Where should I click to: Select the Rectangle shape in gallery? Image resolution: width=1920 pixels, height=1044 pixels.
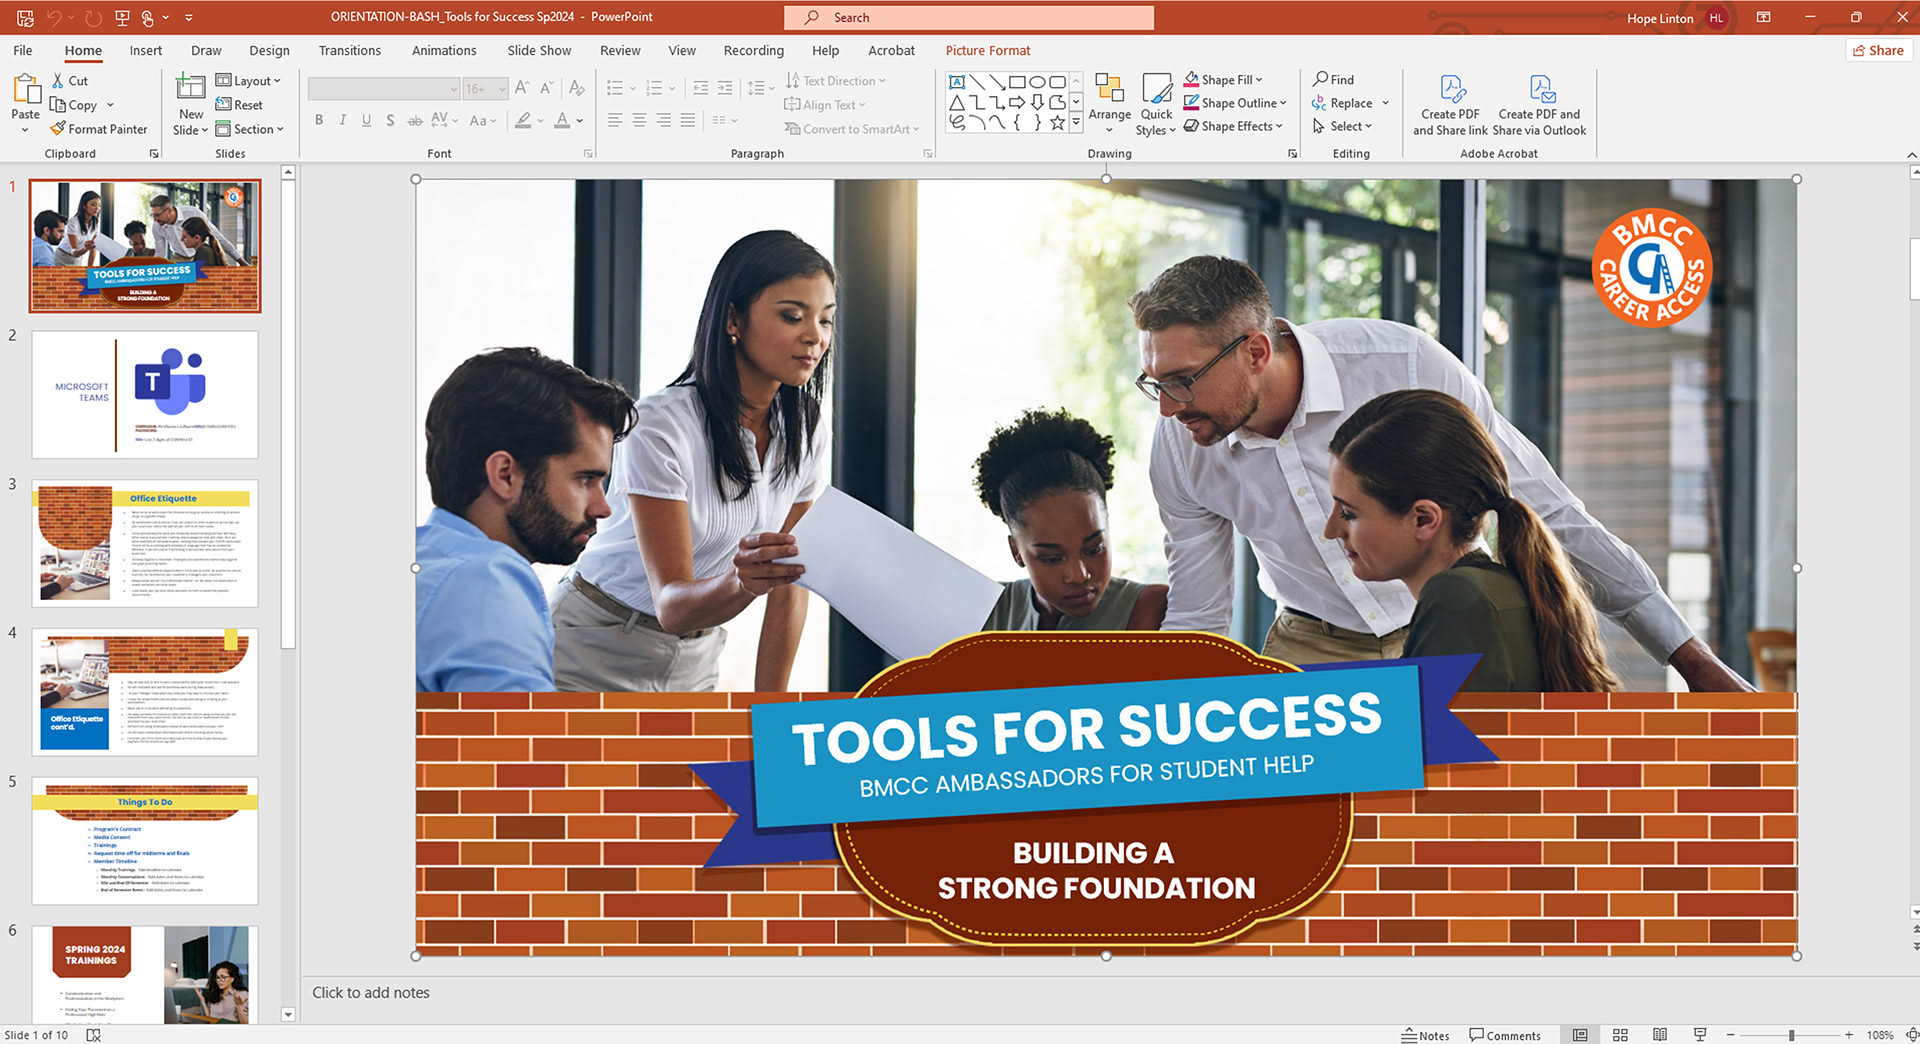point(1017,82)
